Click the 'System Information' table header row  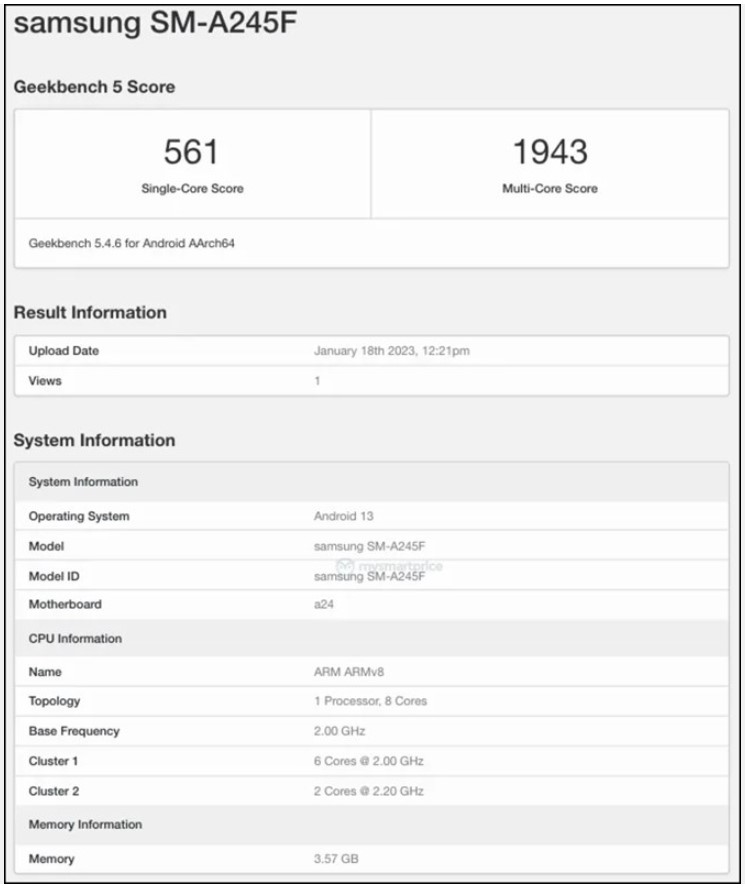point(372,482)
